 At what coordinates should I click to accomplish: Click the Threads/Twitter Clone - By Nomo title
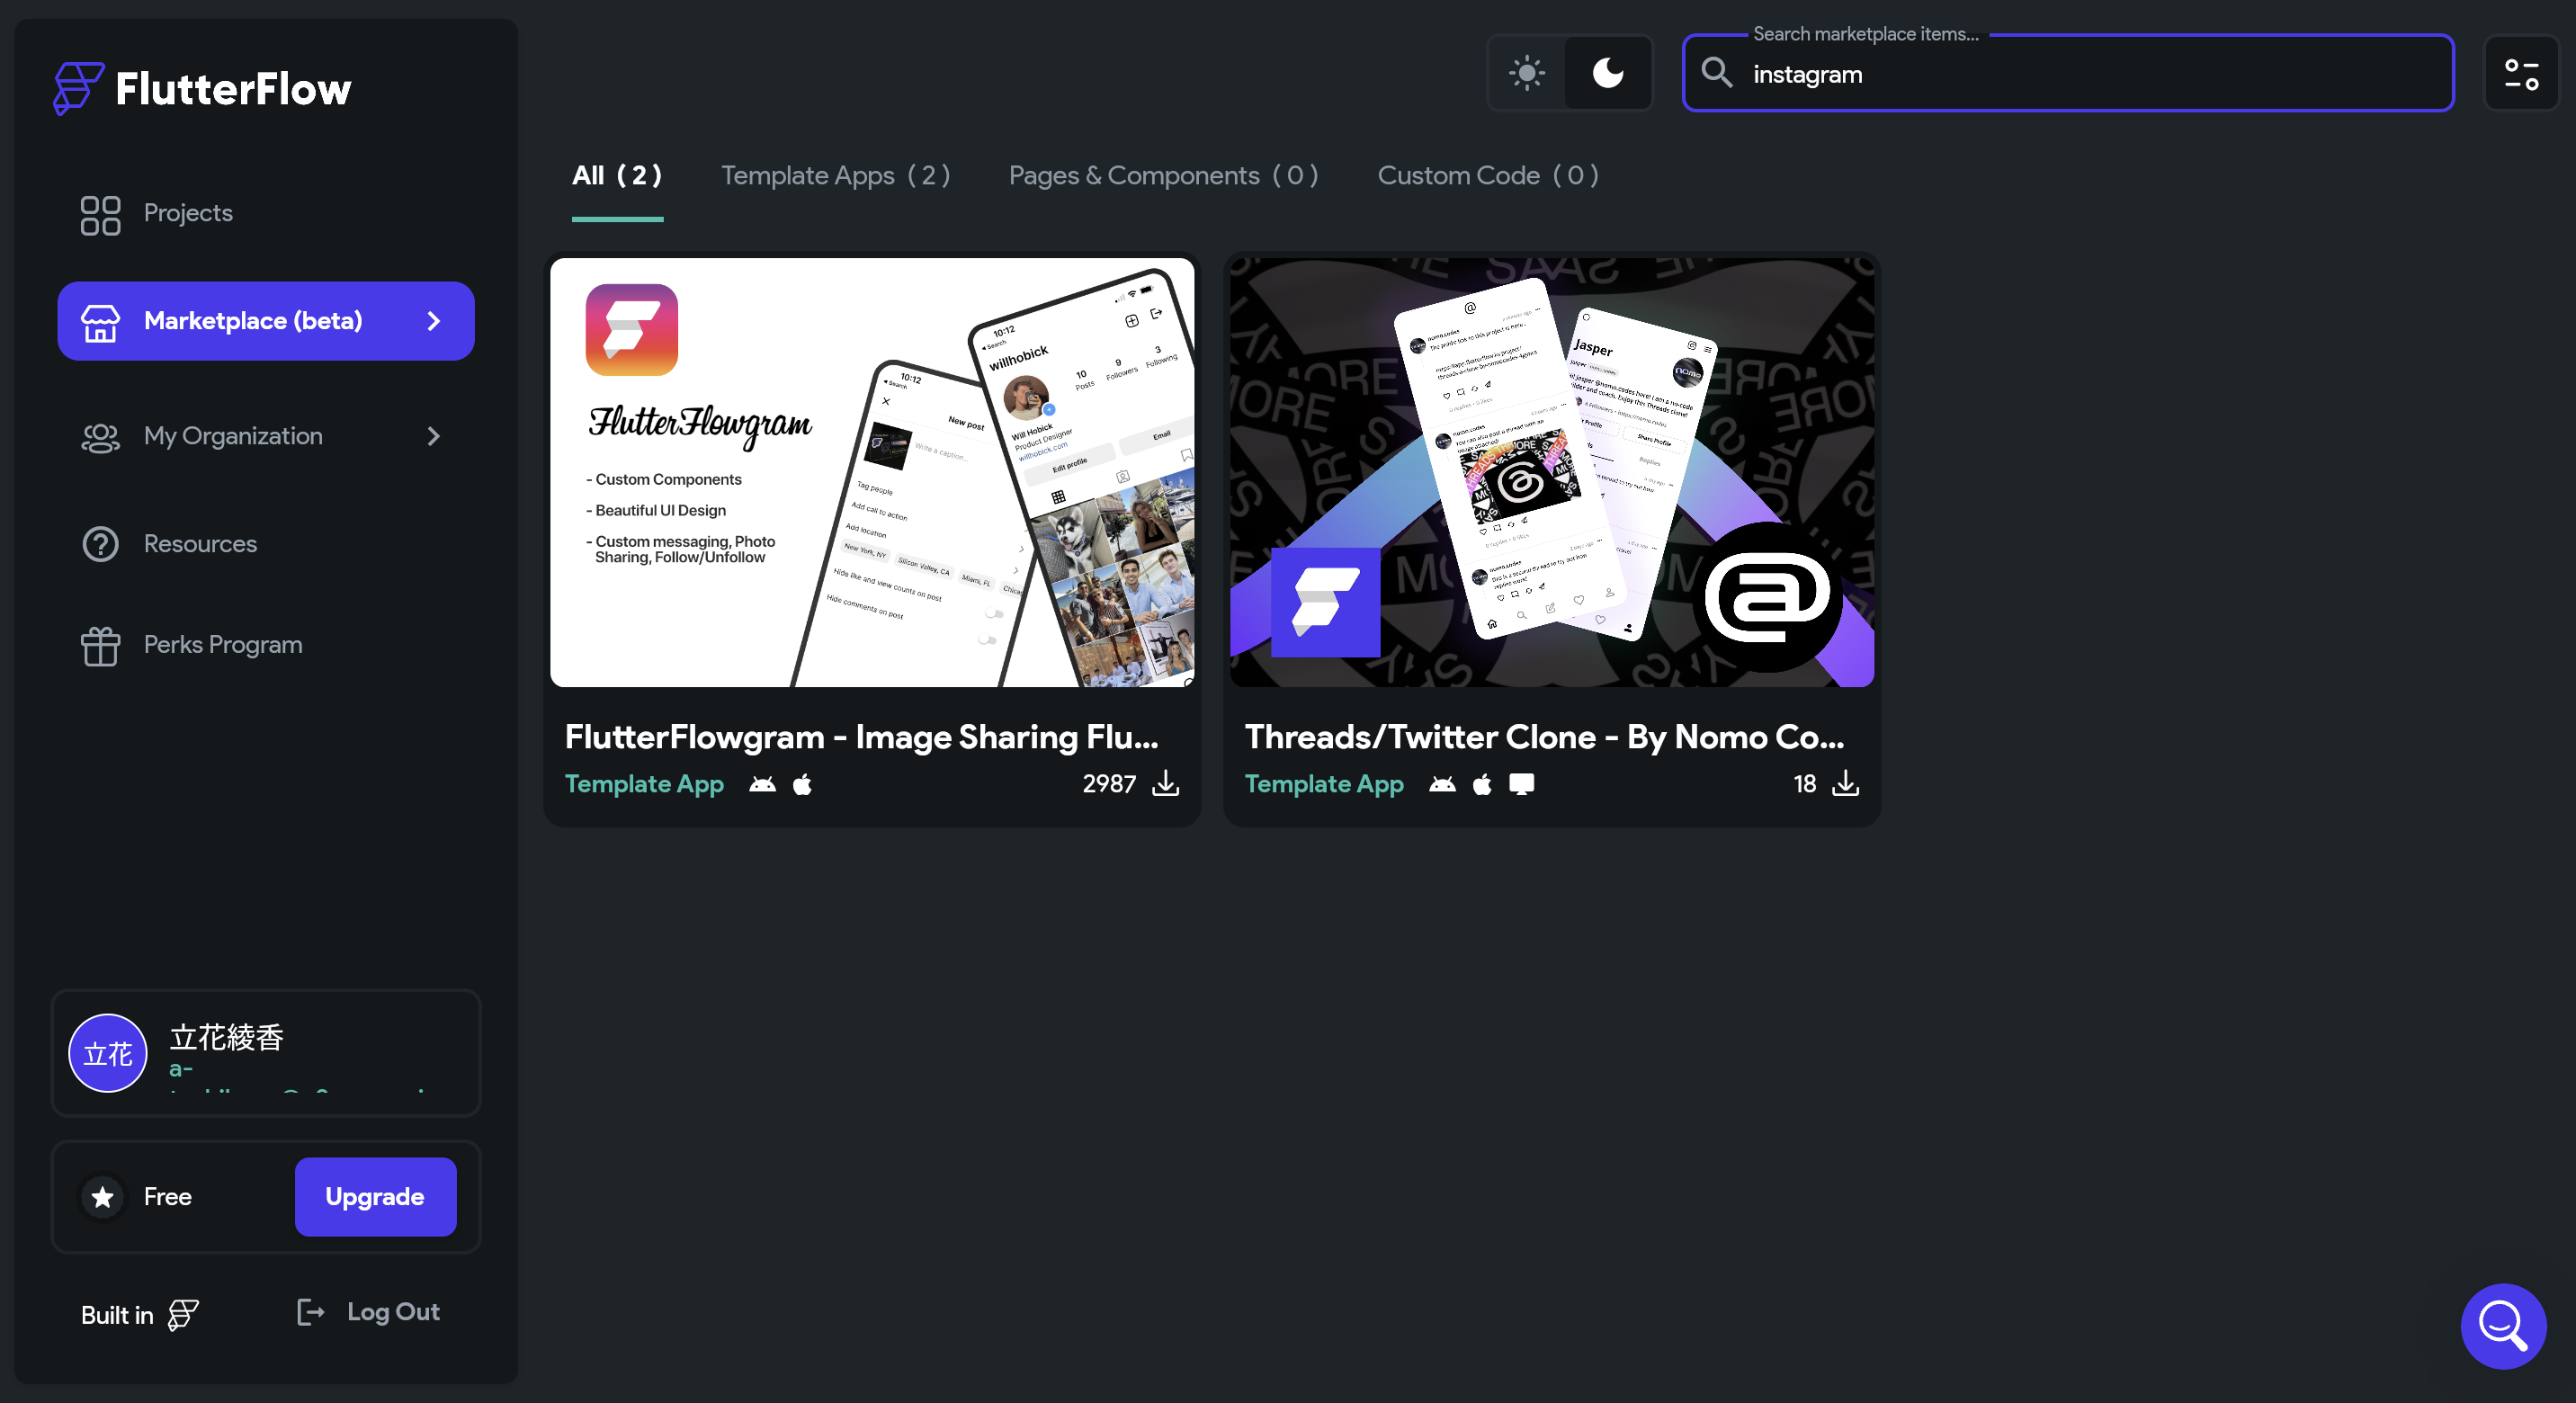pos(1545,737)
